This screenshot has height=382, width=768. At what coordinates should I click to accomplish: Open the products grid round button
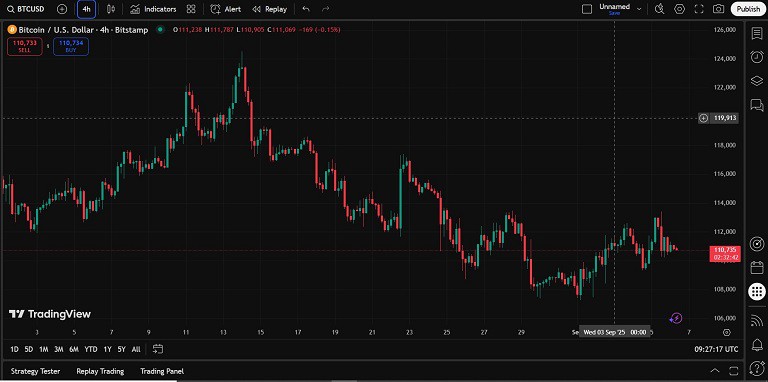[757, 291]
